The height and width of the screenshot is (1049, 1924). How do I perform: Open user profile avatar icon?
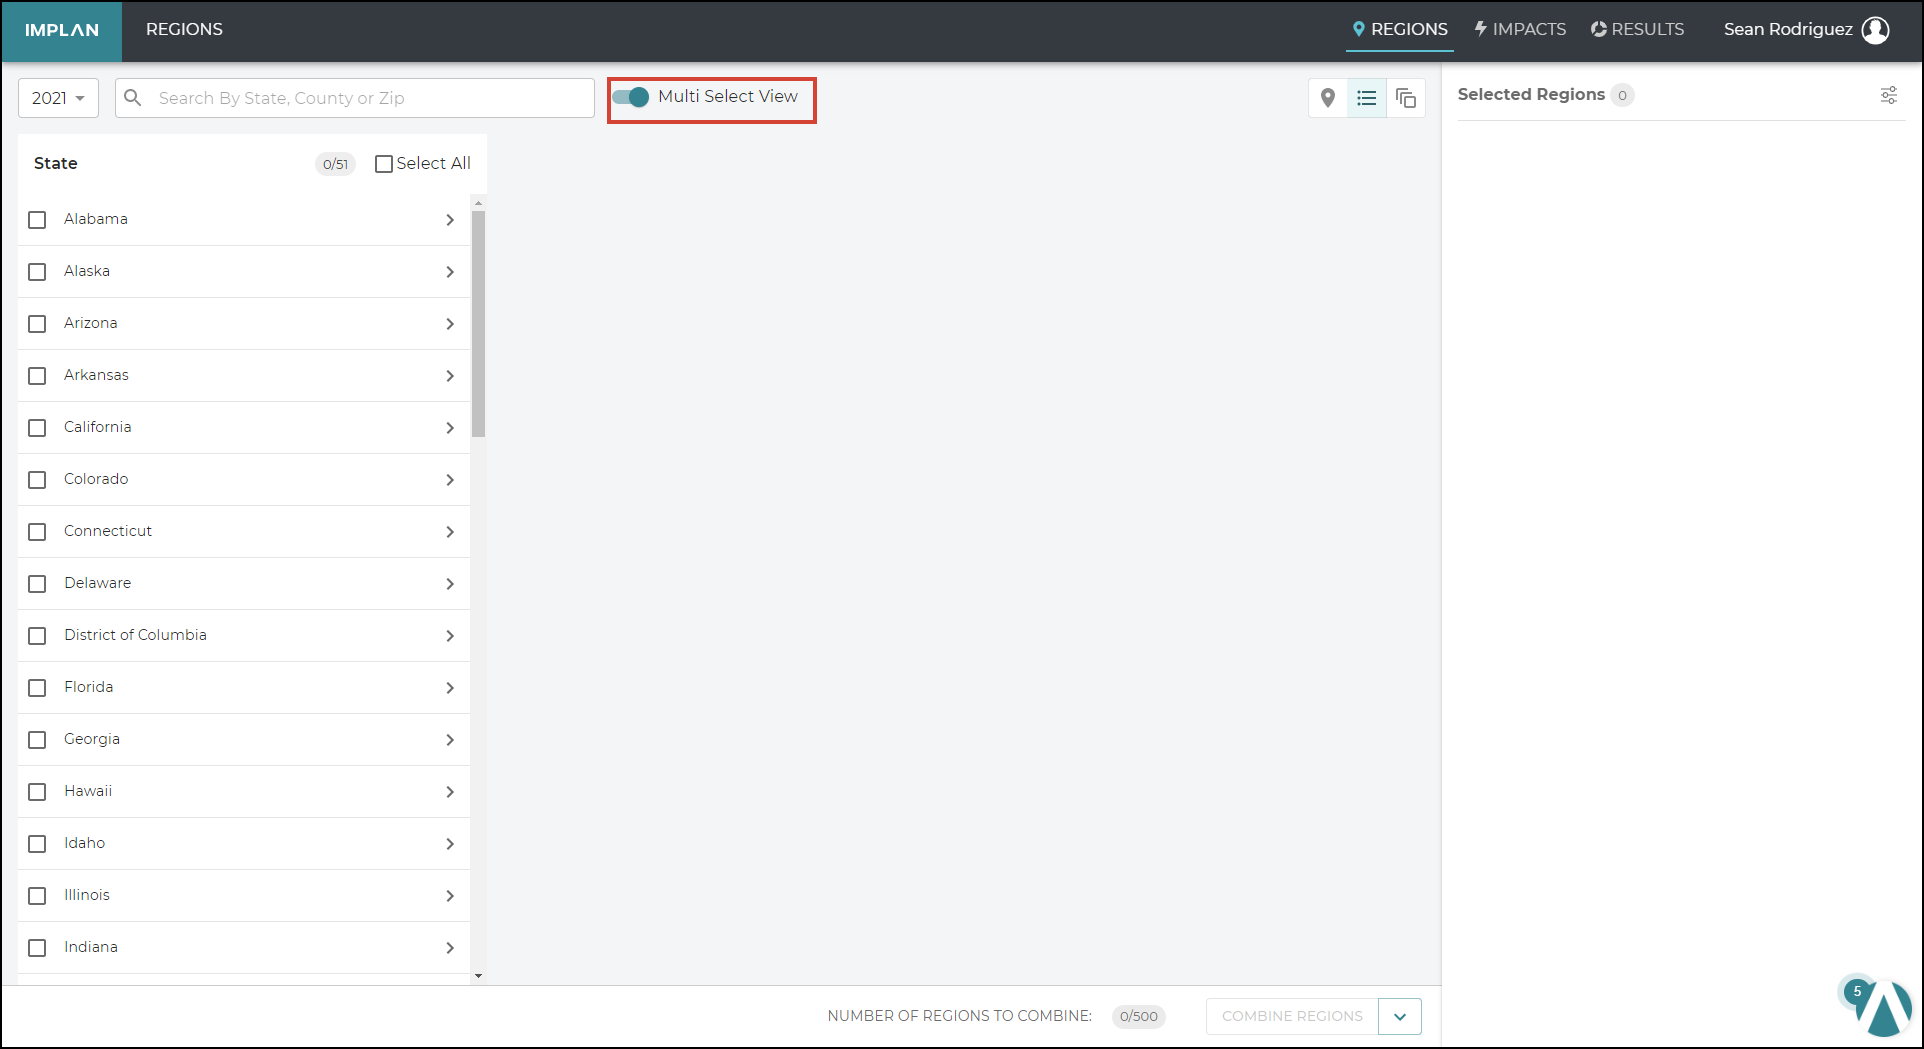click(1876, 30)
